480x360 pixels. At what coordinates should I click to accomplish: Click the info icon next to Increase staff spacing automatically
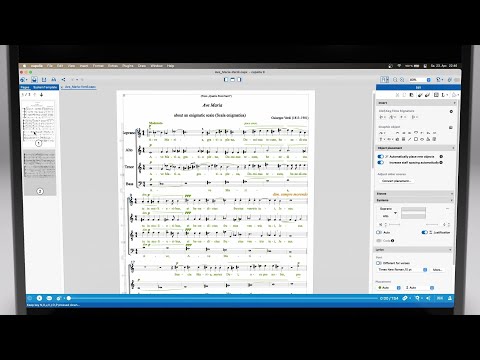click(x=441, y=162)
